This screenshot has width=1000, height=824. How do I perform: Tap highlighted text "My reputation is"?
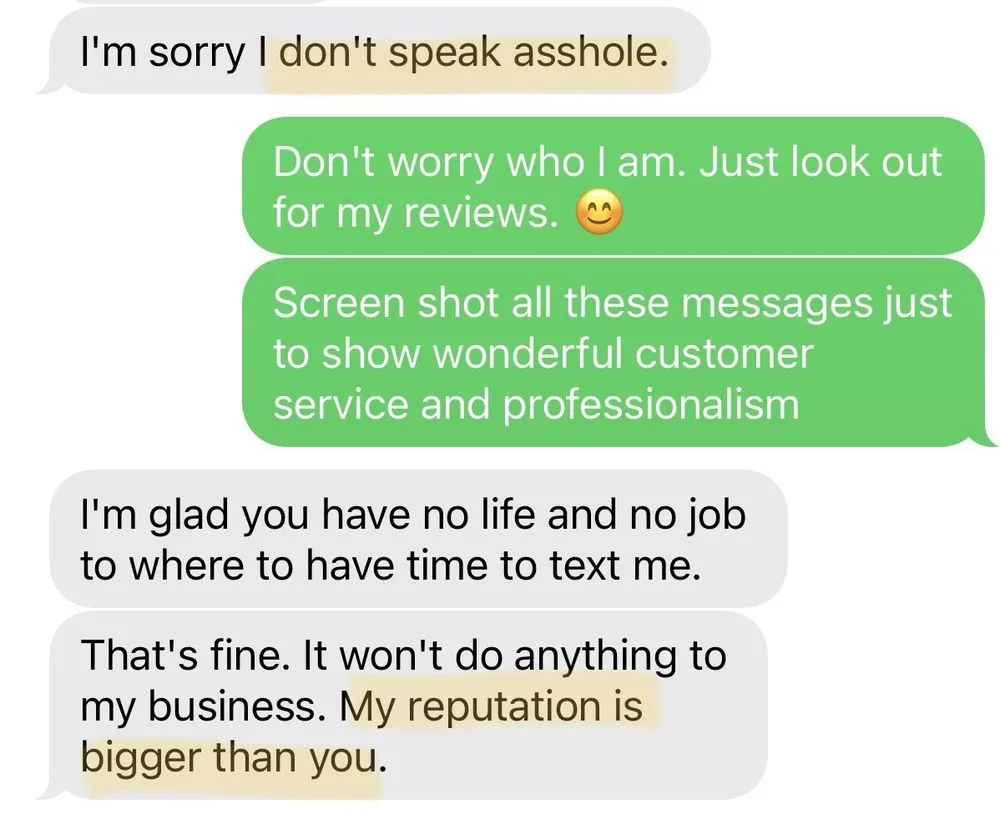492,707
